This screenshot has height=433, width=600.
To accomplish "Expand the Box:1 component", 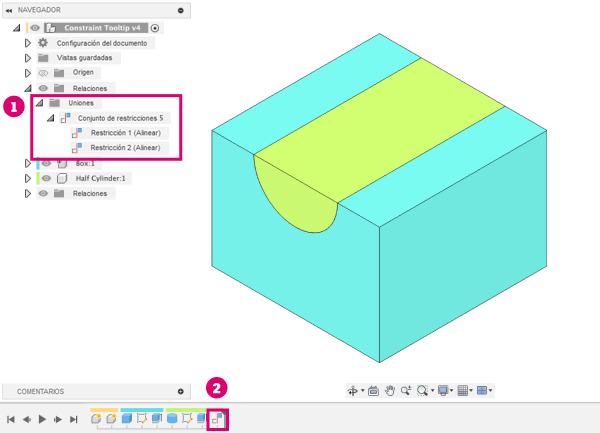I will click(28, 163).
